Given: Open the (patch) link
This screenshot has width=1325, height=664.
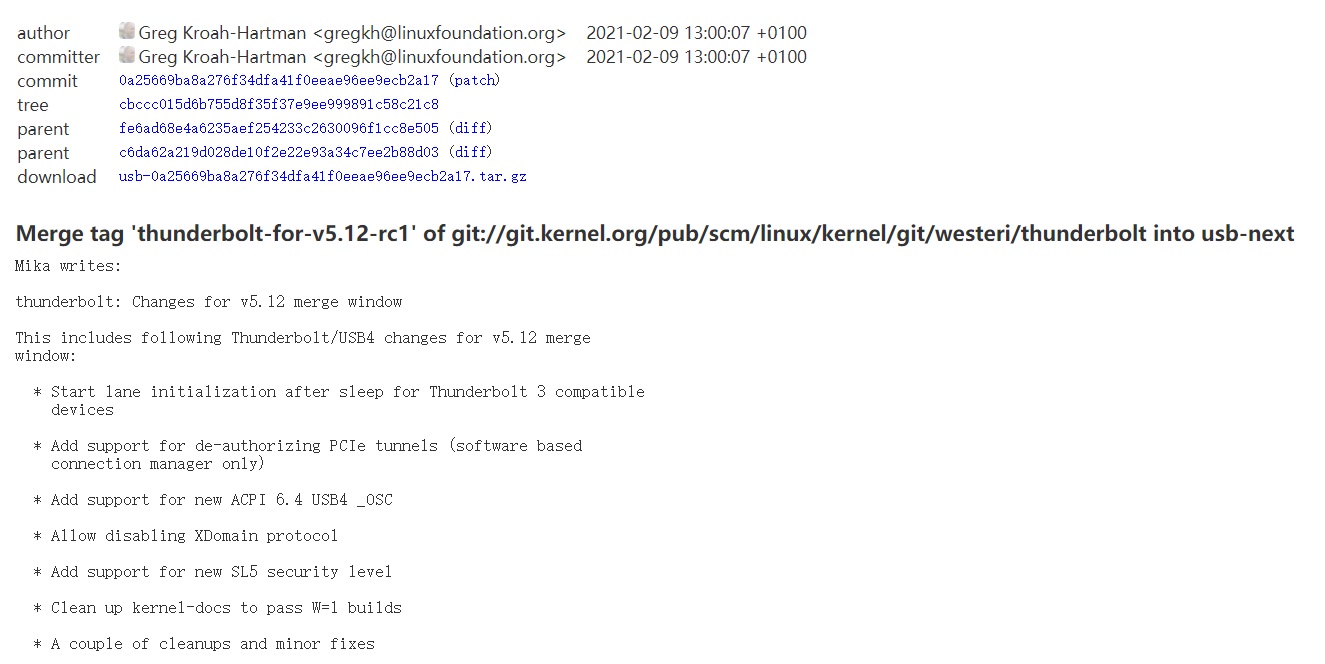Looking at the screenshot, I should (x=474, y=81).
